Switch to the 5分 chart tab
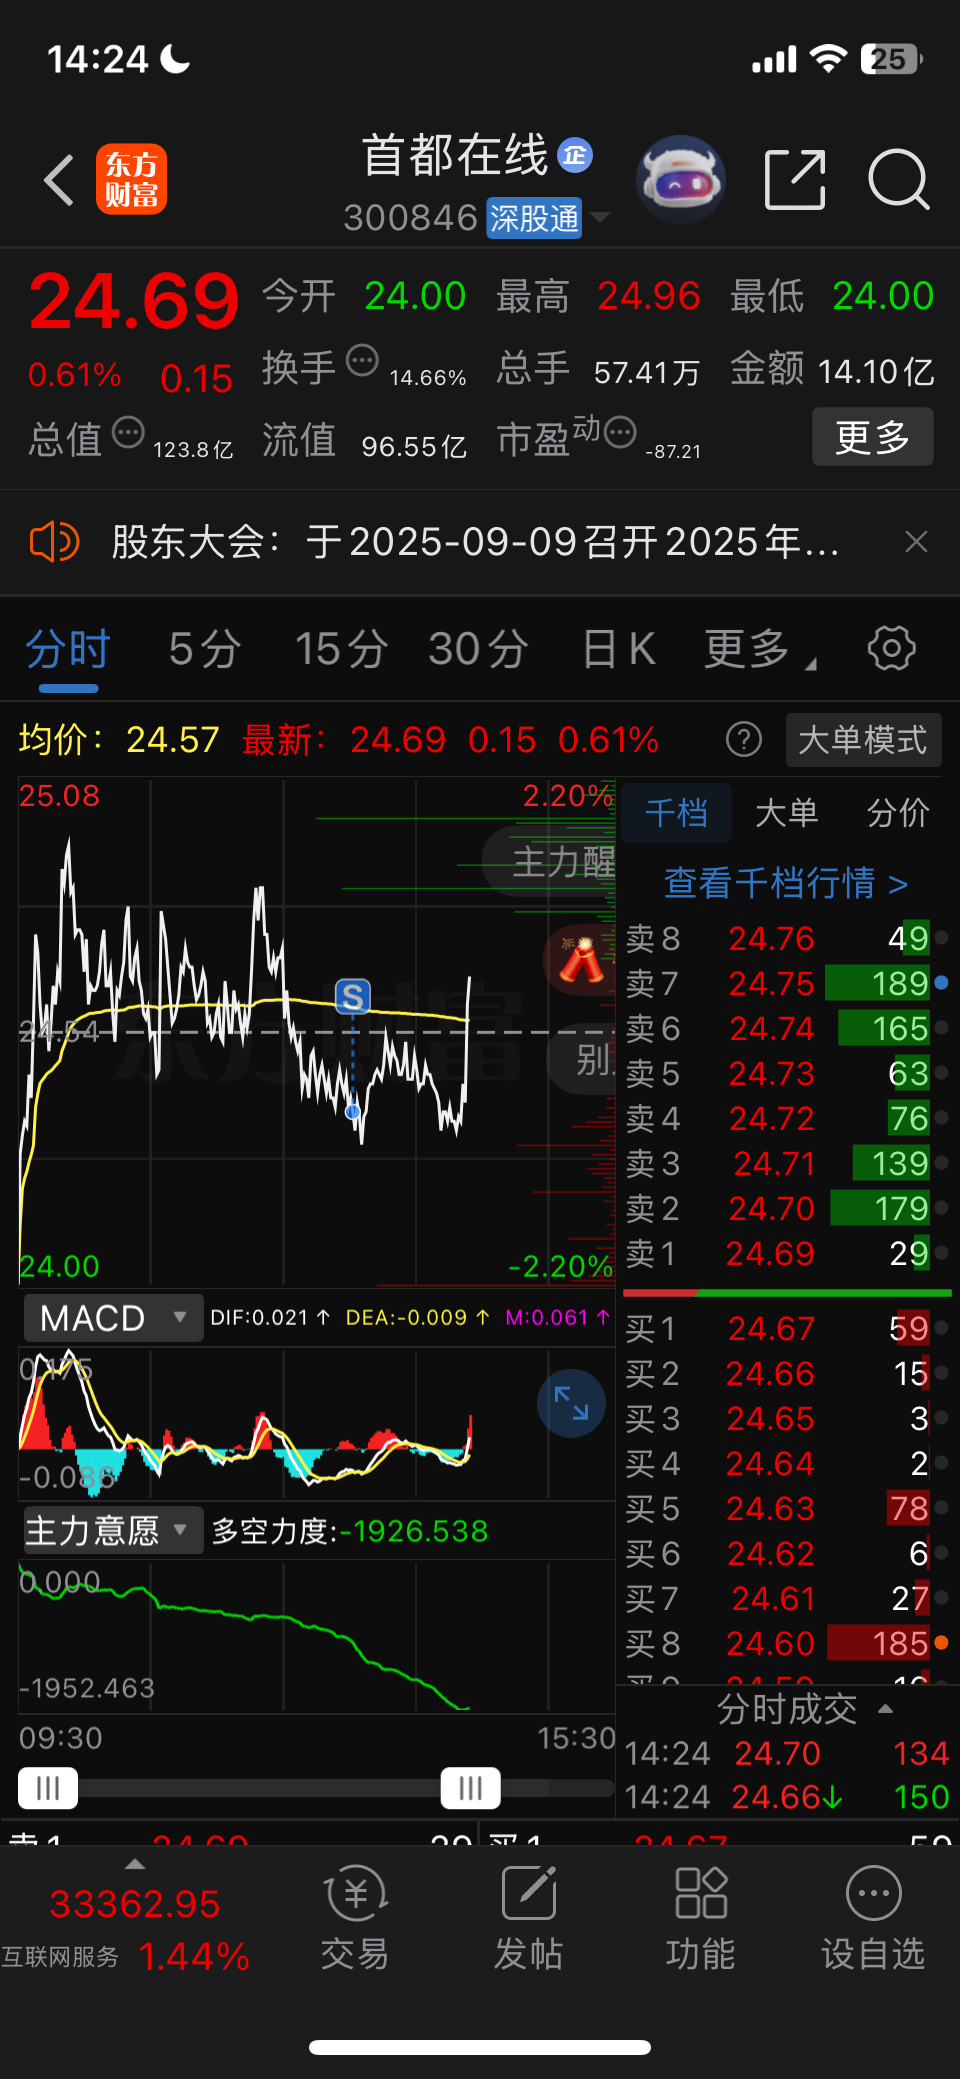960x2079 pixels. point(205,650)
